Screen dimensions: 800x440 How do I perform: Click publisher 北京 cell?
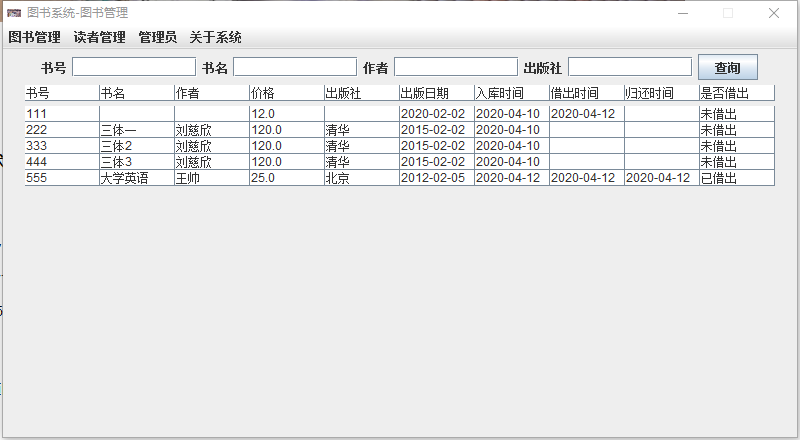tap(362, 178)
